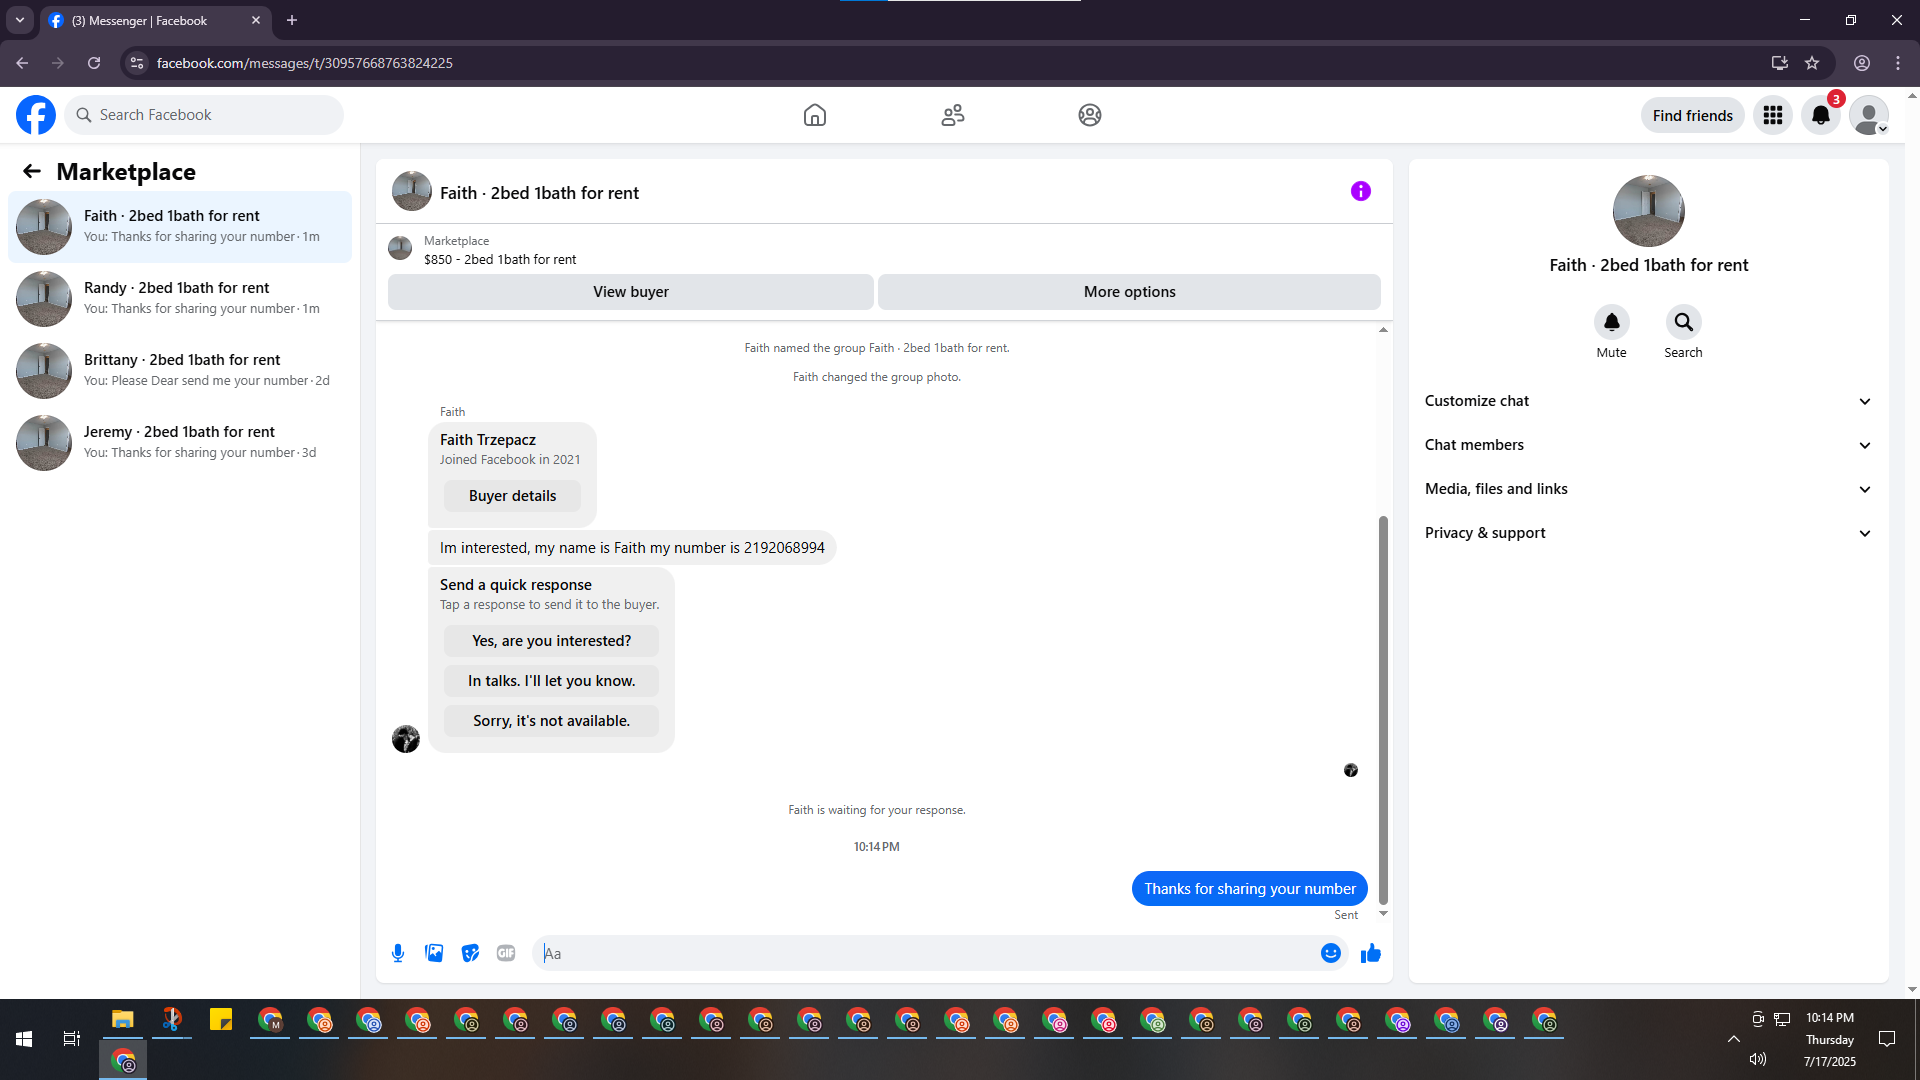This screenshot has height=1080, width=1920.
Task: Open the volume control in system tray
Action: (x=1758, y=1059)
